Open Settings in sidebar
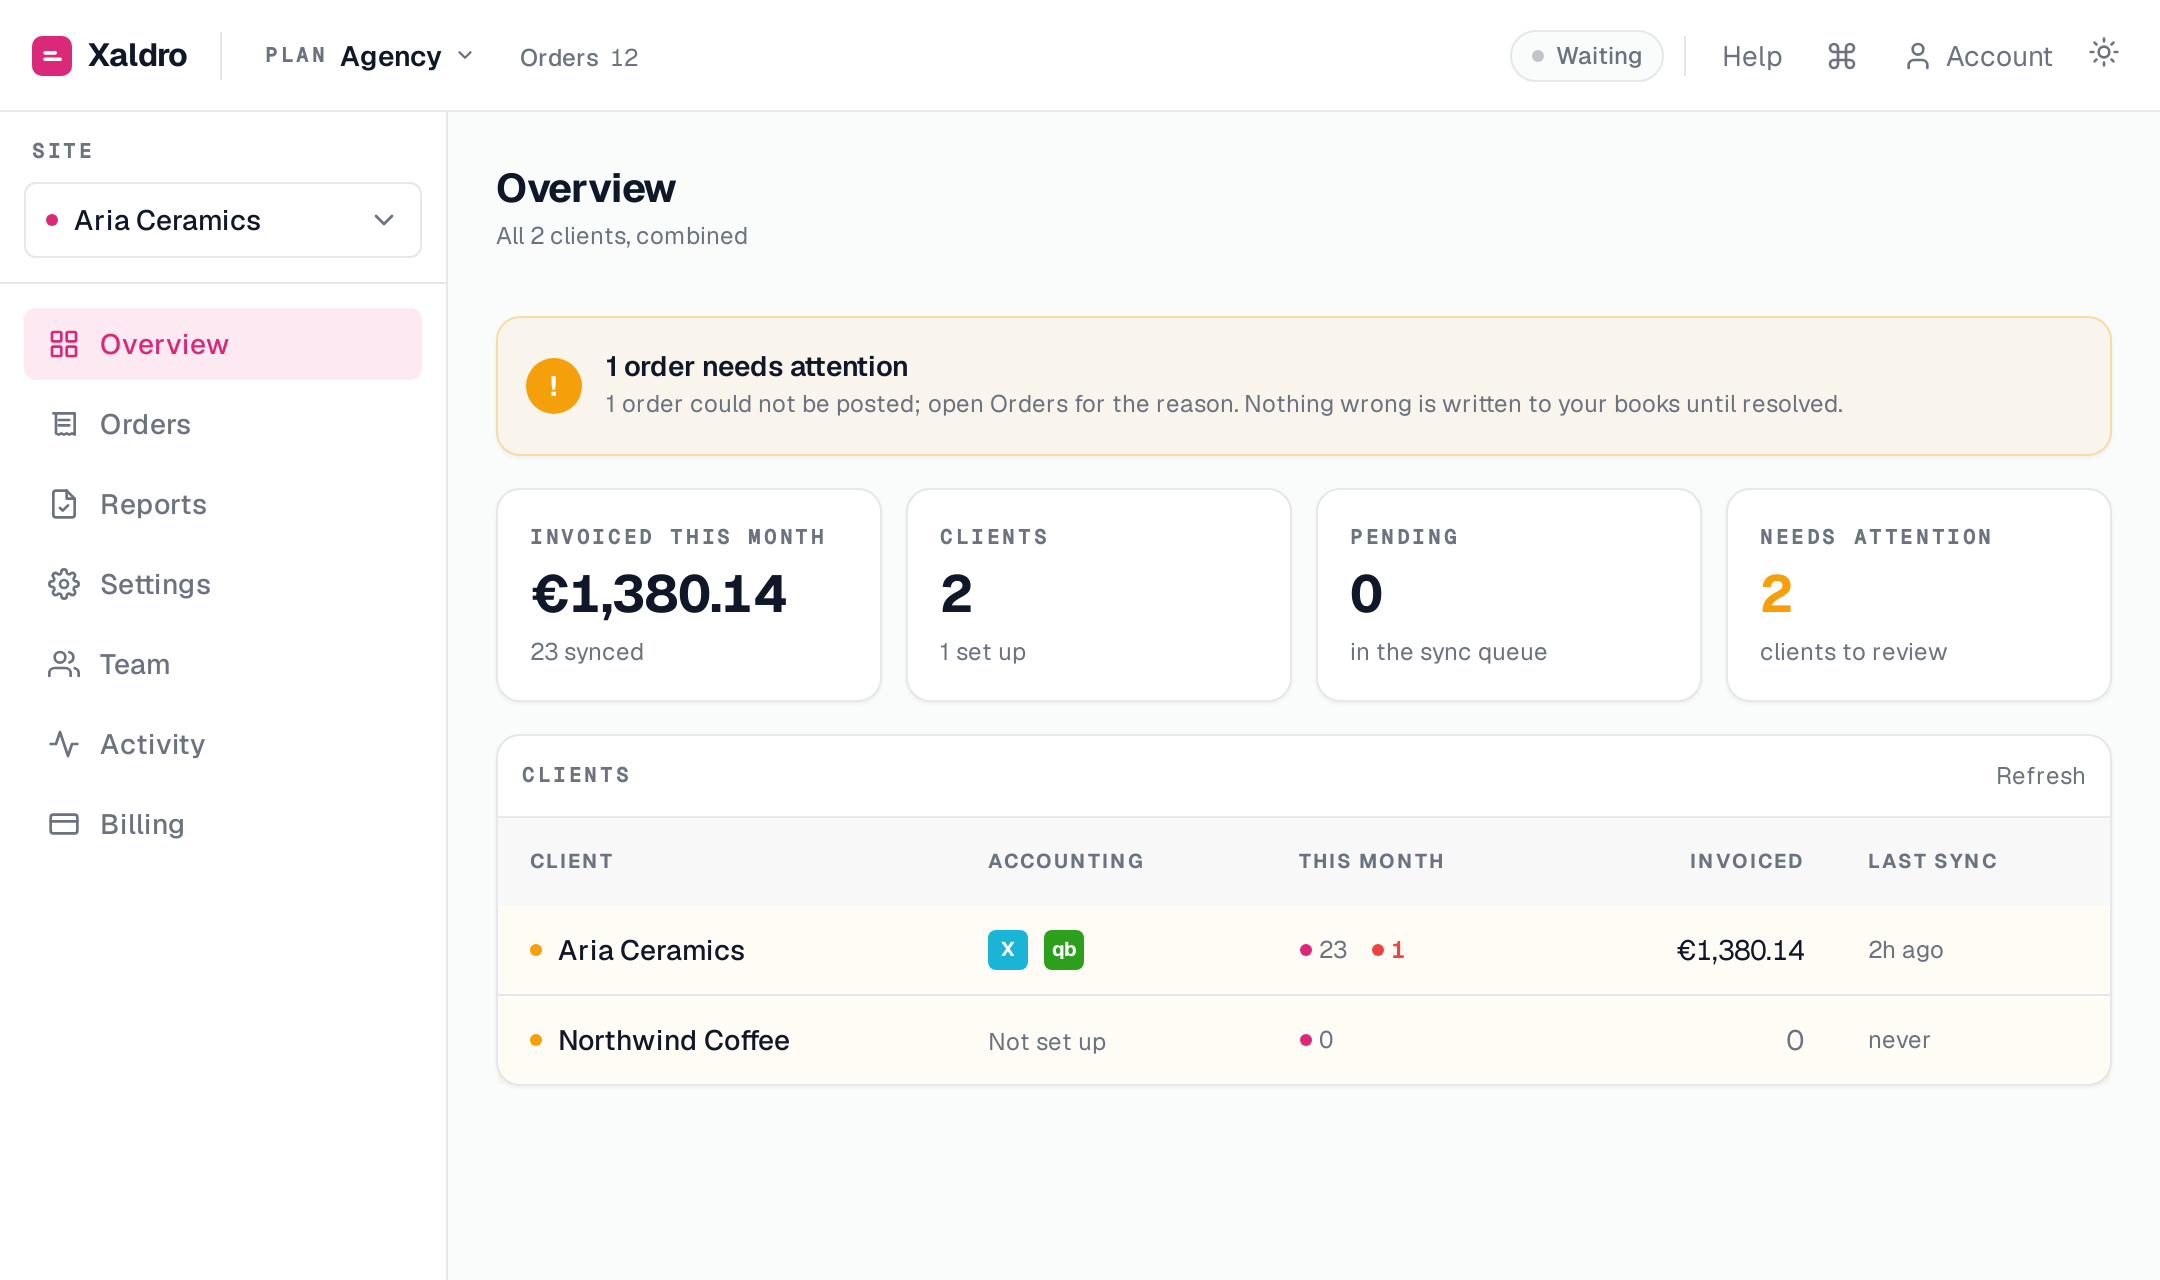 click(223, 584)
